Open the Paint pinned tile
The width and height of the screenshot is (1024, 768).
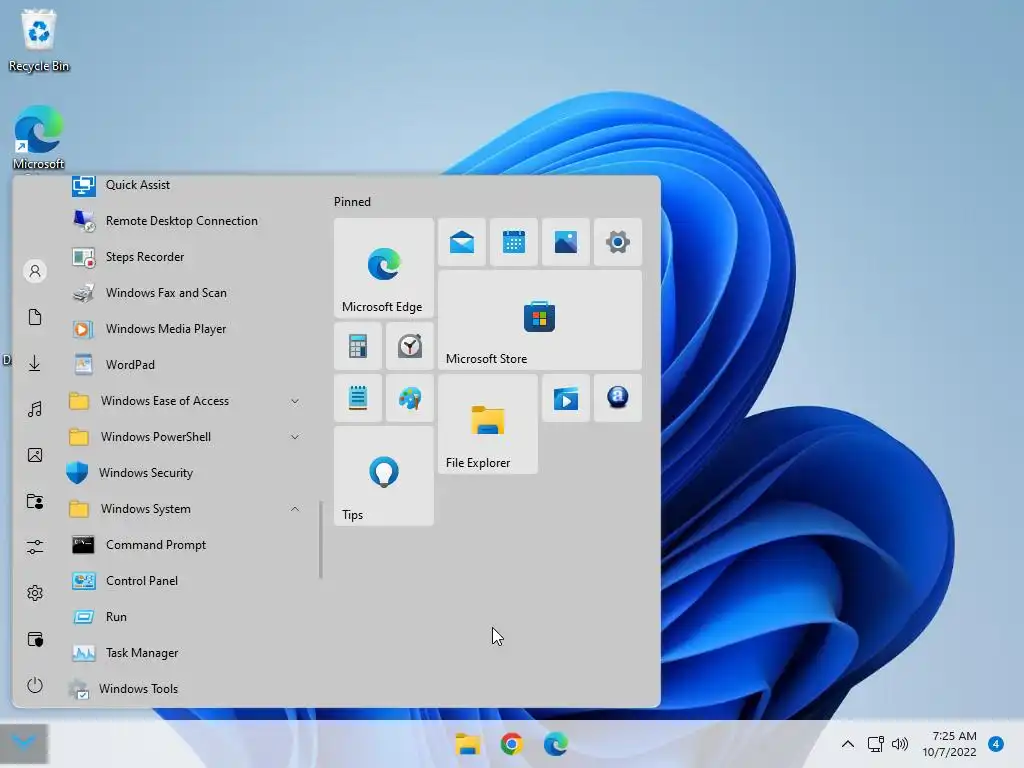409,398
